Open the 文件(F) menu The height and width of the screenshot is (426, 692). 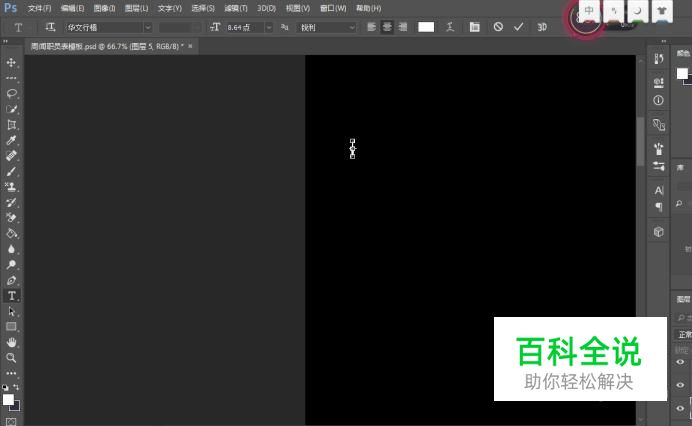[39, 8]
